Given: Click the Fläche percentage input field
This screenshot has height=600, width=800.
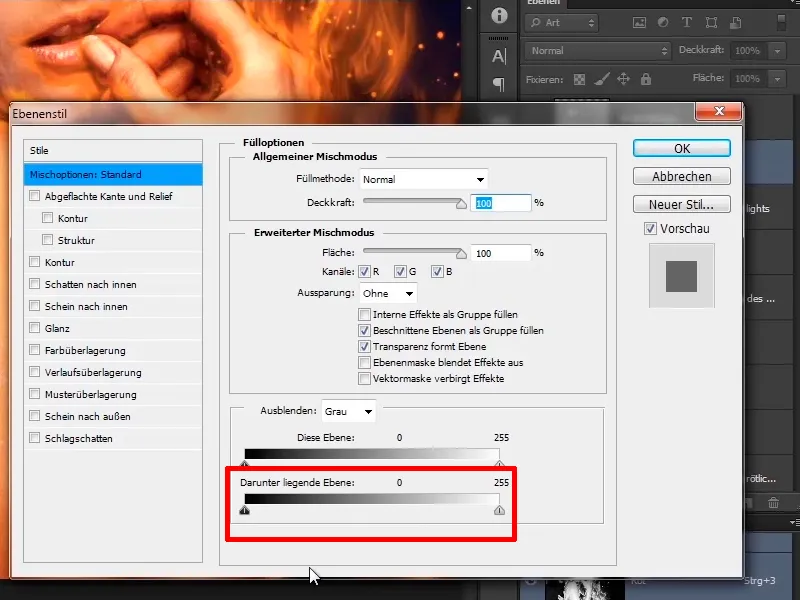Looking at the screenshot, I should pos(501,253).
